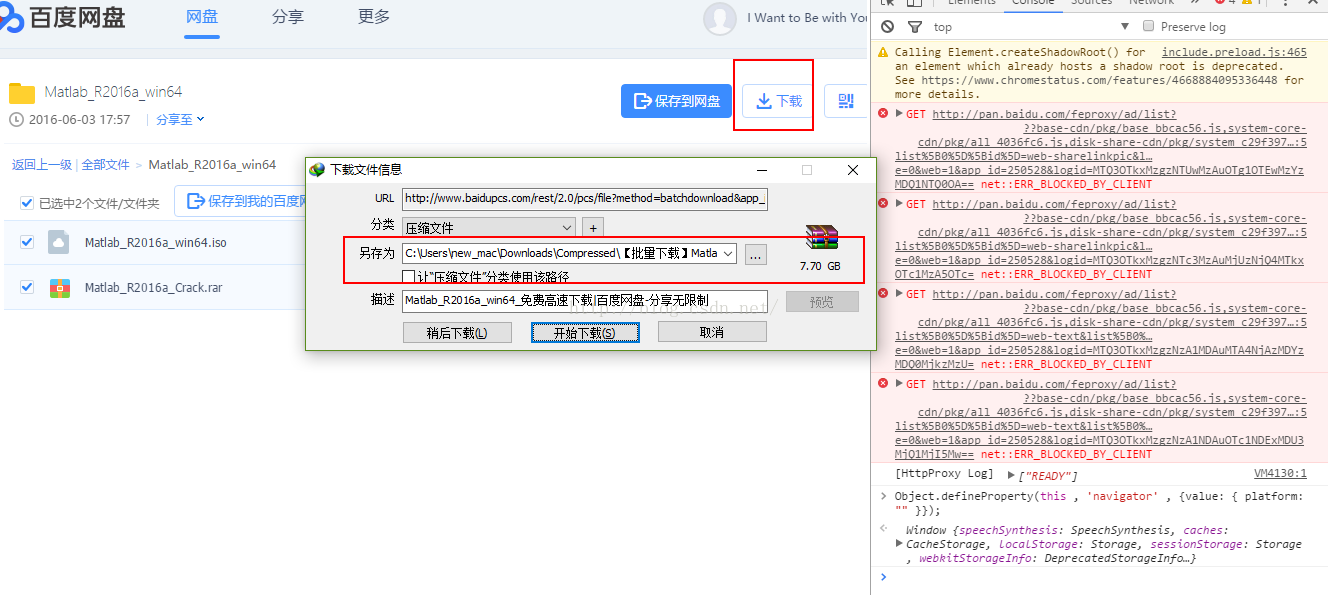
Task: Click the 'I Want to Be with You' username
Action: pyautogui.click(x=807, y=18)
